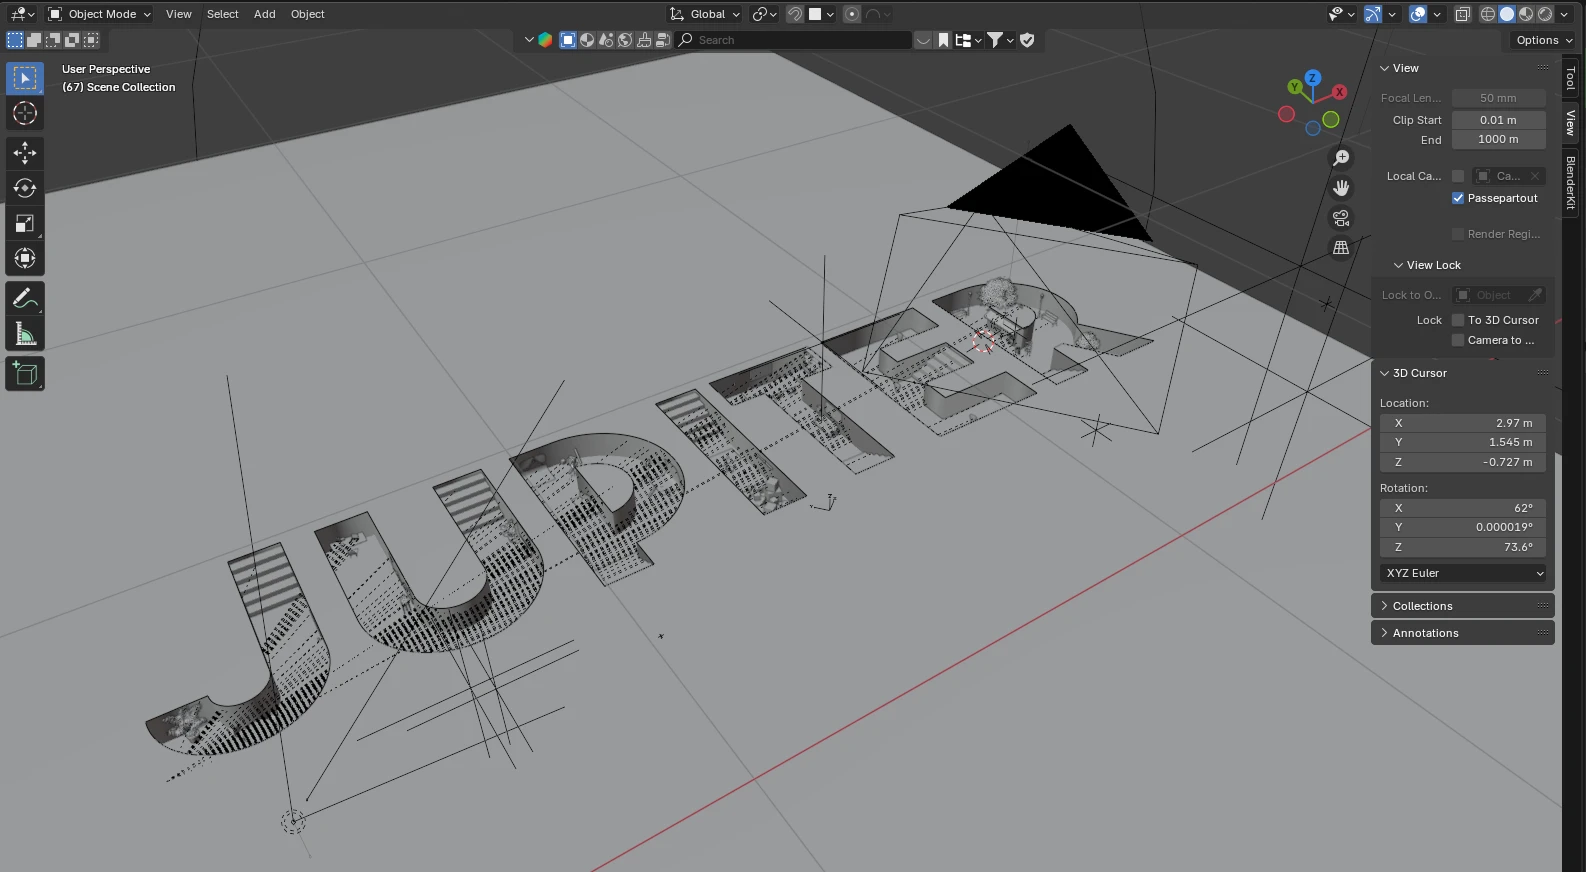Viewport: 1586px width, 872px height.
Task: Select the Scale tool
Action: [x=25, y=223]
